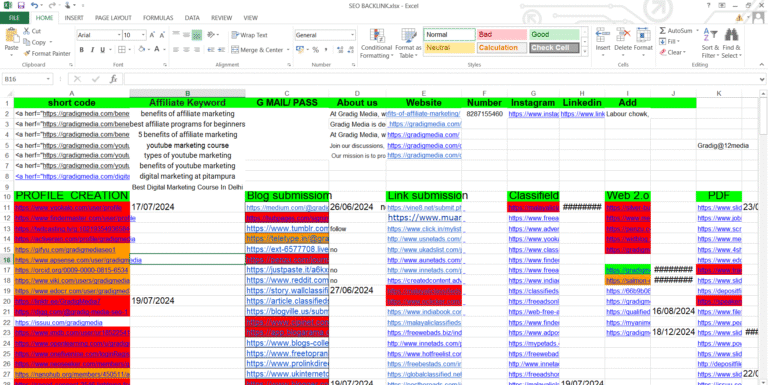
Task: Click the Insert Function fx icon
Action: (113, 79)
